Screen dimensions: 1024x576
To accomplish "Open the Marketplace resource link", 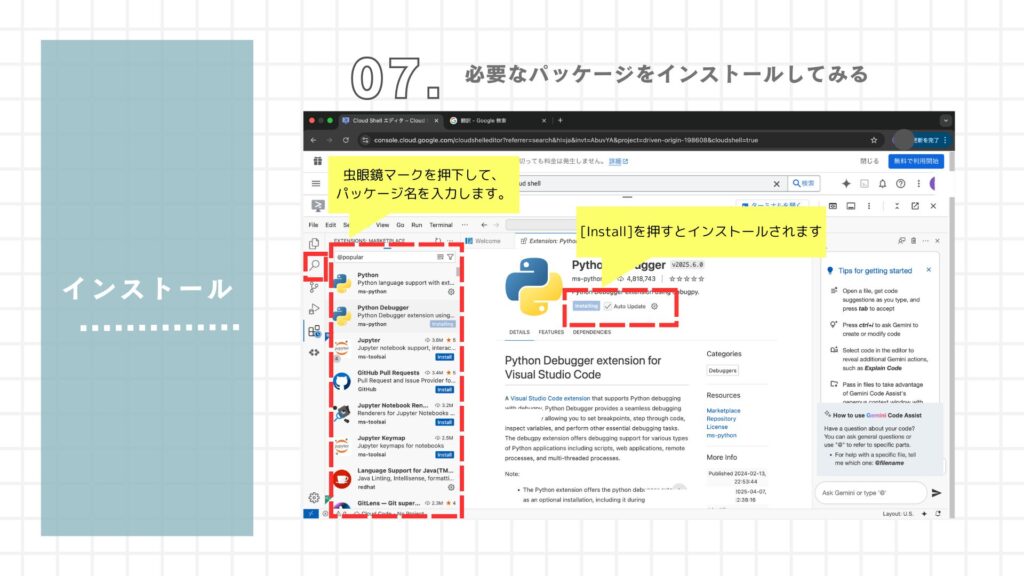I will (724, 411).
